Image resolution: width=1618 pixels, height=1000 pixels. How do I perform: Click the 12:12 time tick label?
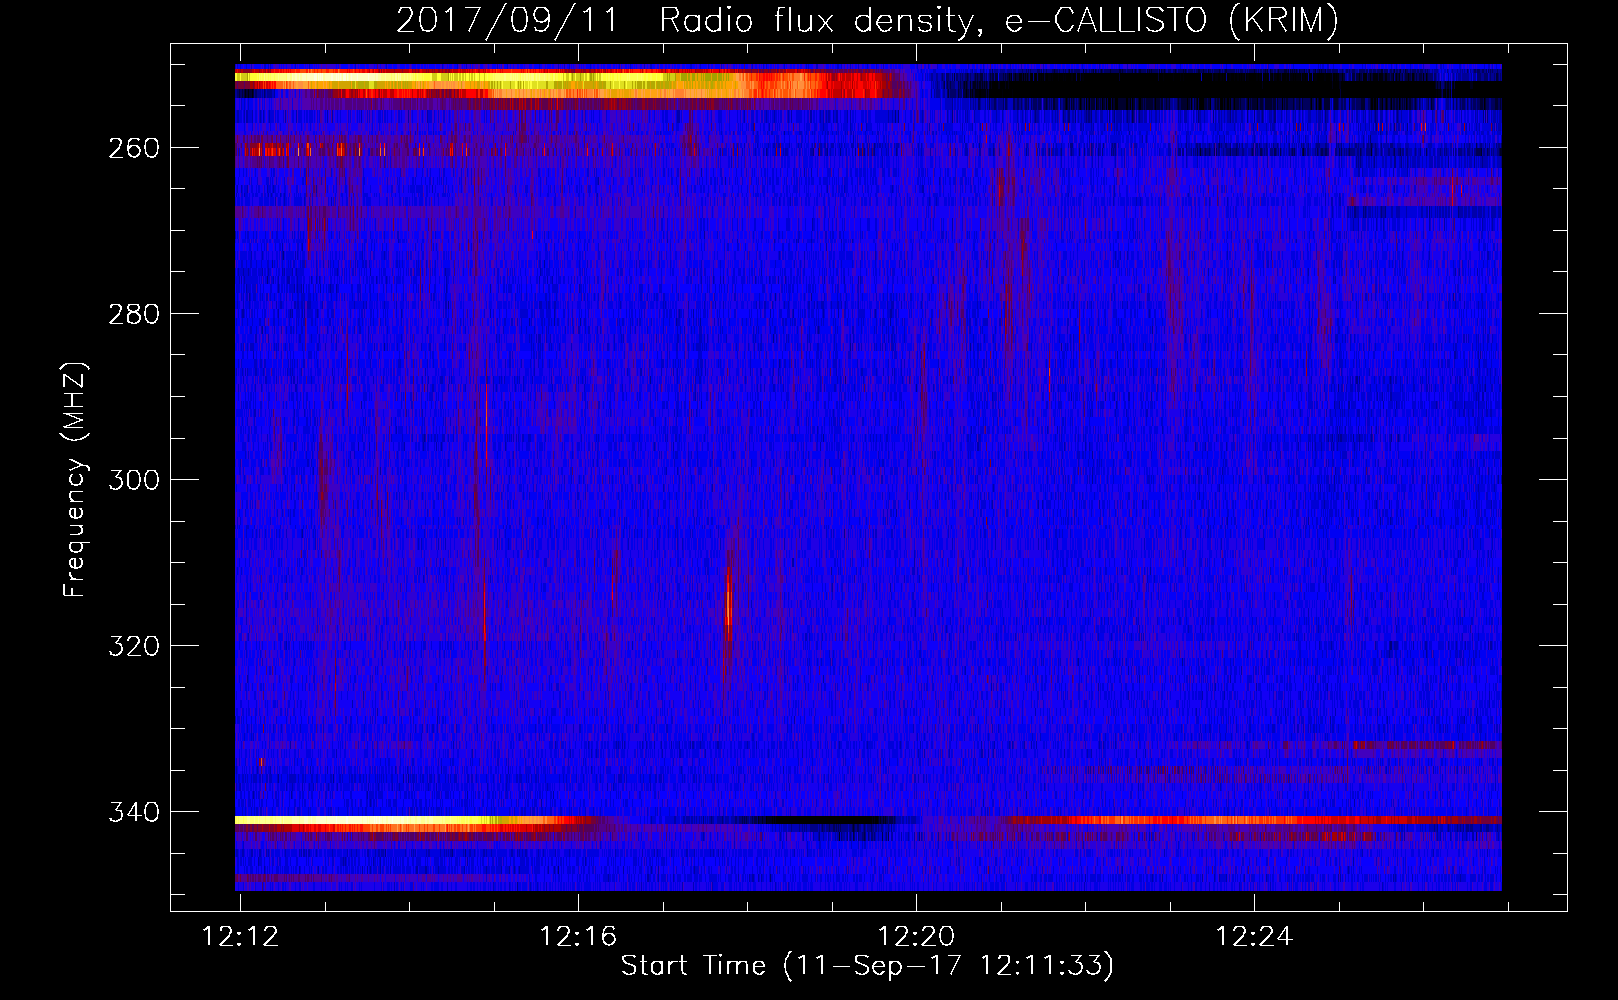click(240, 937)
